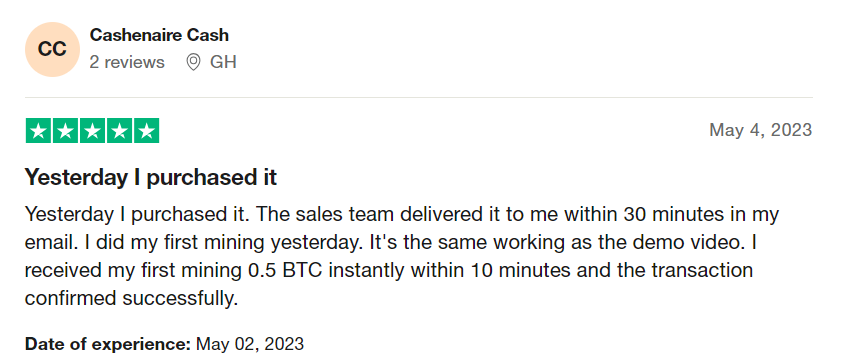Click the 'Date of experience:' label

coord(108,343)
